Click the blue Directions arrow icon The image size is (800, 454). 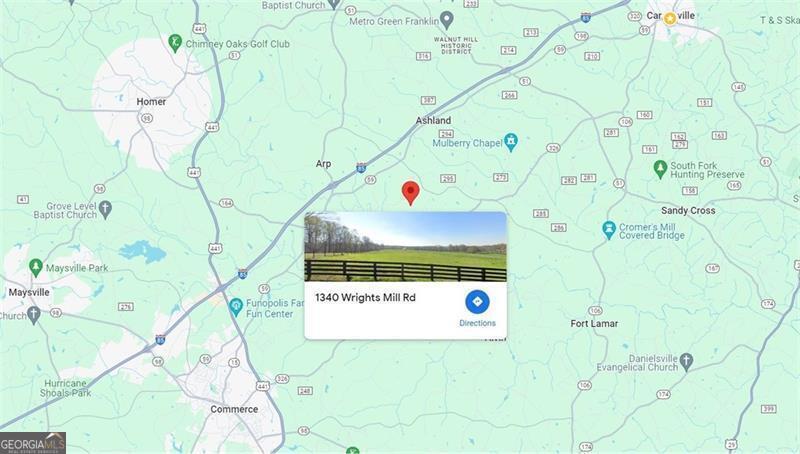point(477,301)
